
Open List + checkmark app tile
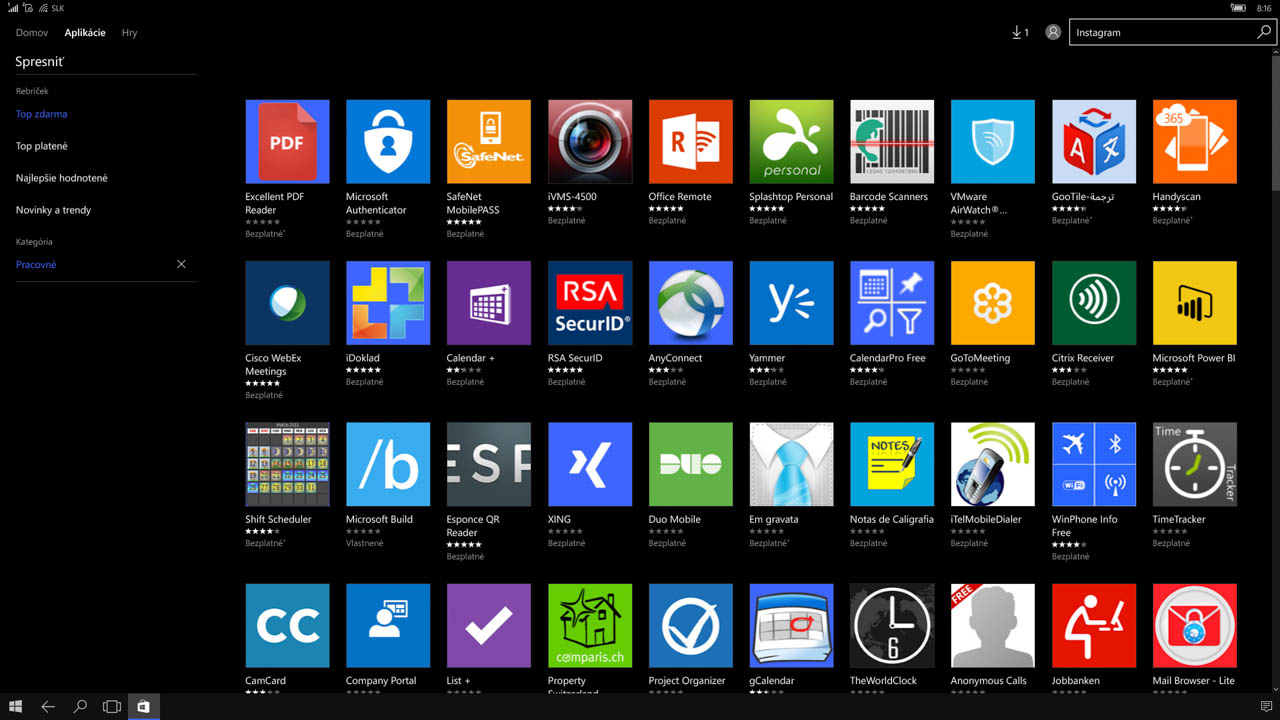[x=489, y=626]
